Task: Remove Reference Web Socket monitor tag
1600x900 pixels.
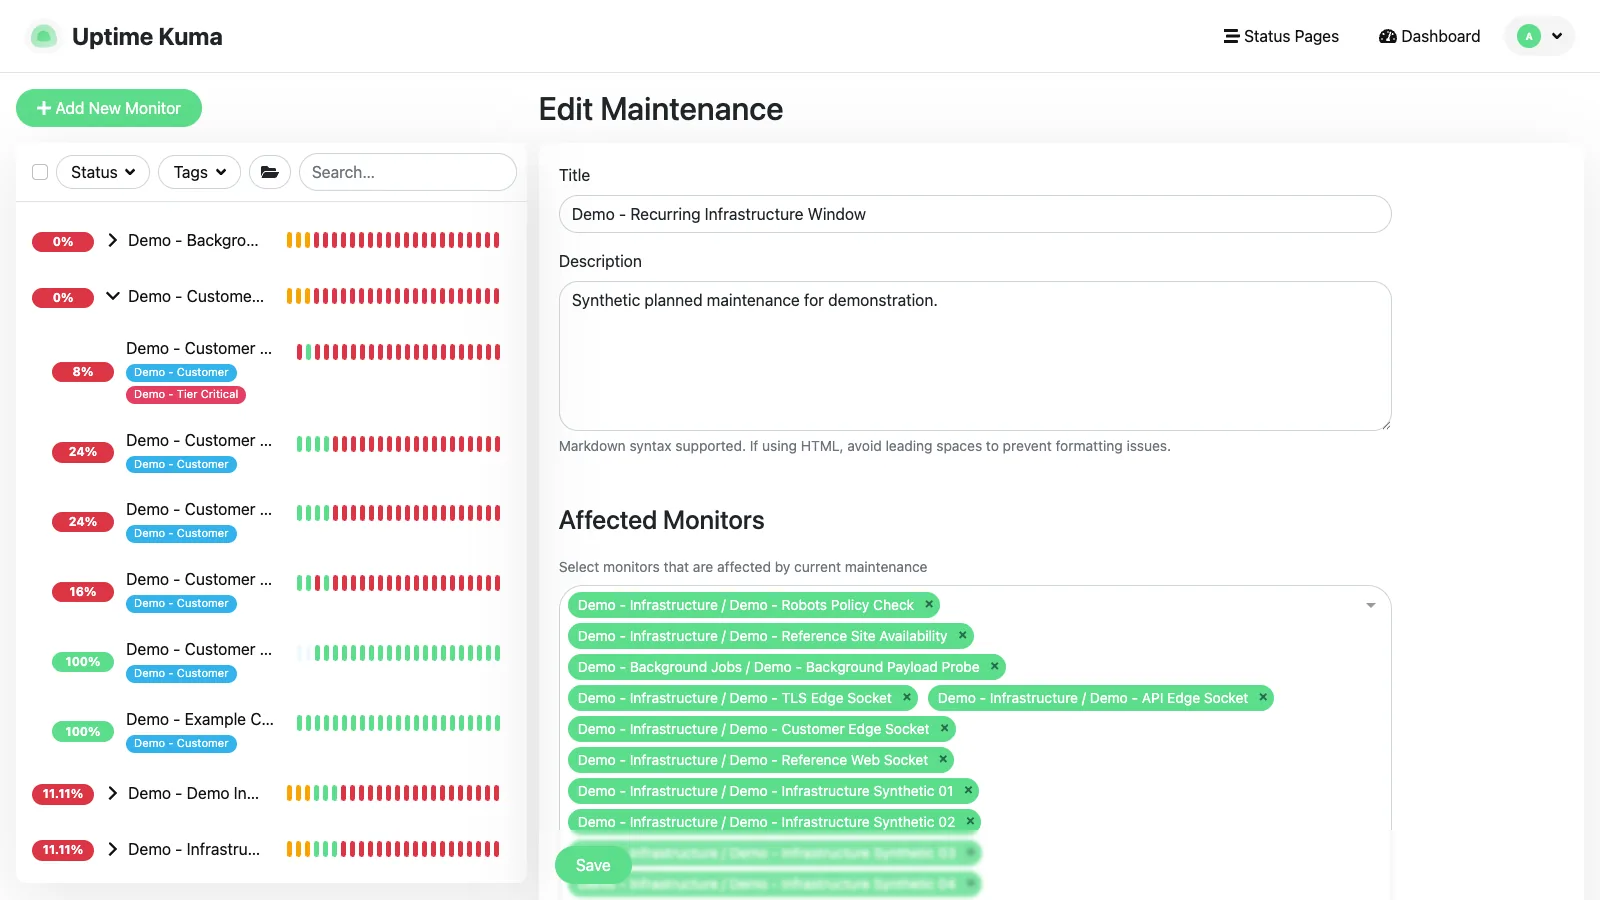Action: point(943,759)
